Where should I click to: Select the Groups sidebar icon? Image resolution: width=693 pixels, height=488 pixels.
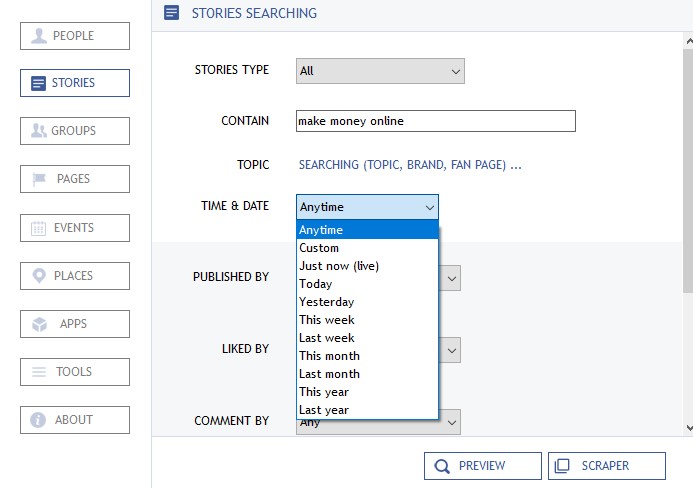[x=39, y=131]
